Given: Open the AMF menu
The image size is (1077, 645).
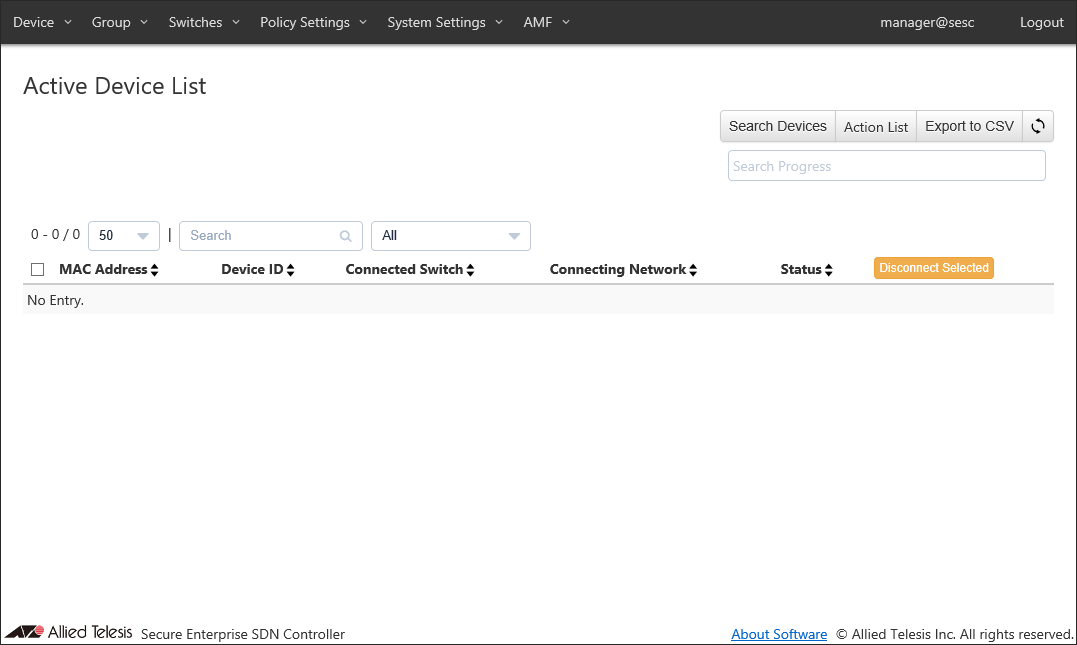Looking at the screenshot, I should point(547,22).
